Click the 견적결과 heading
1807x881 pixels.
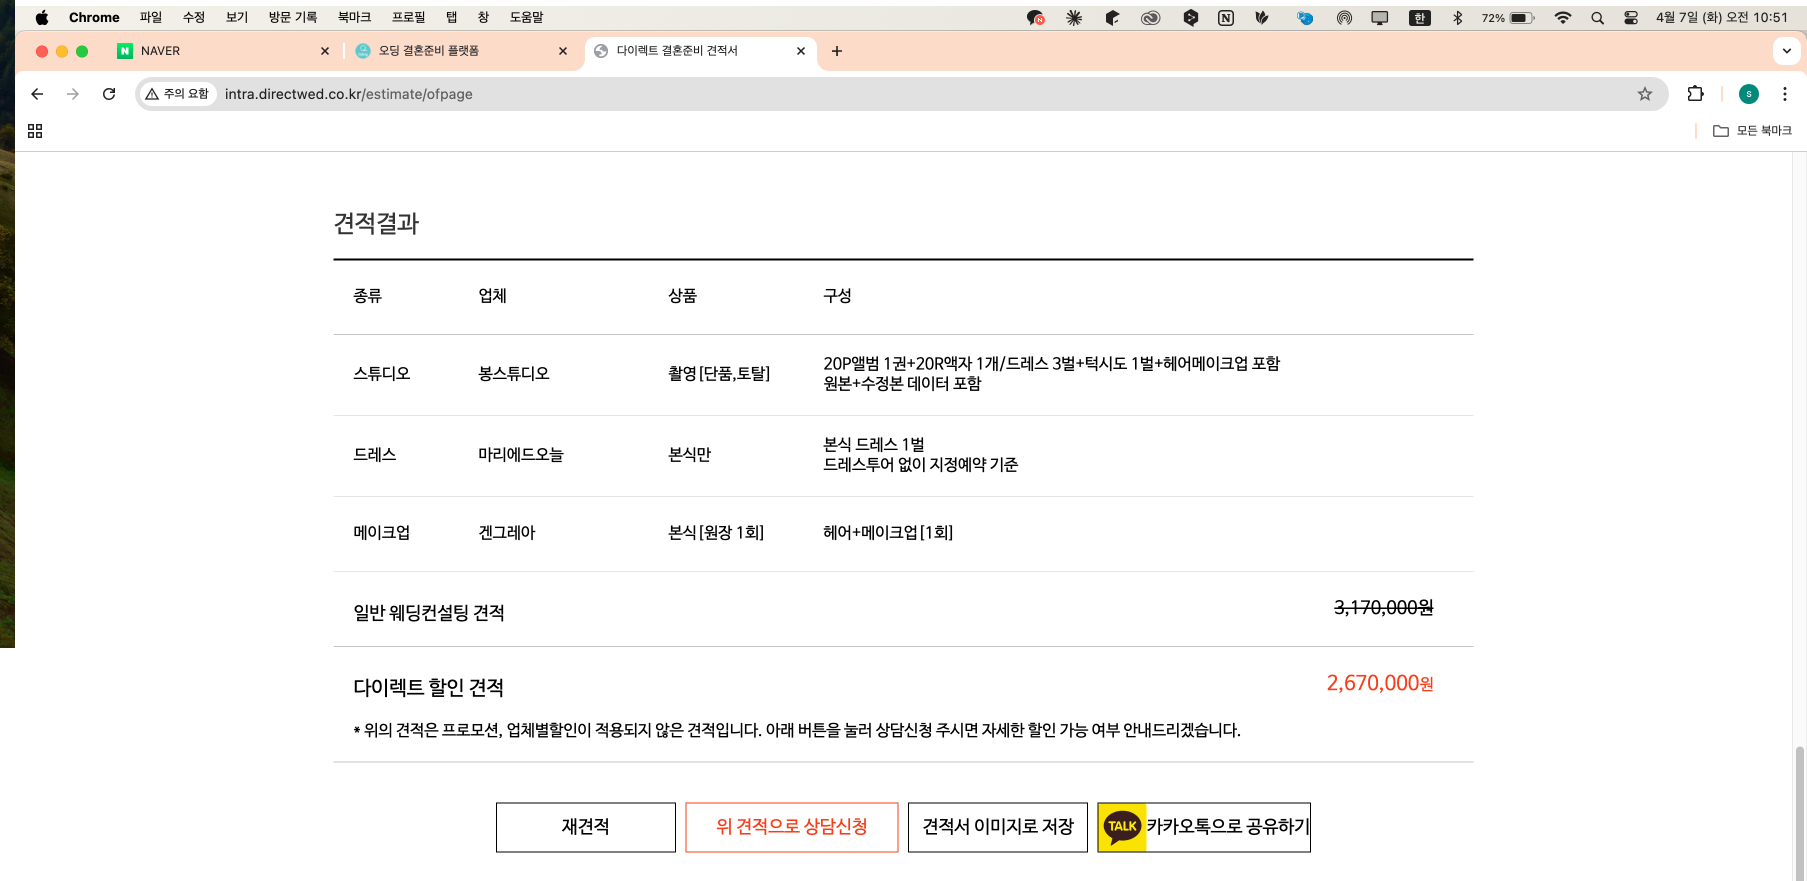[x=376, y=223]
